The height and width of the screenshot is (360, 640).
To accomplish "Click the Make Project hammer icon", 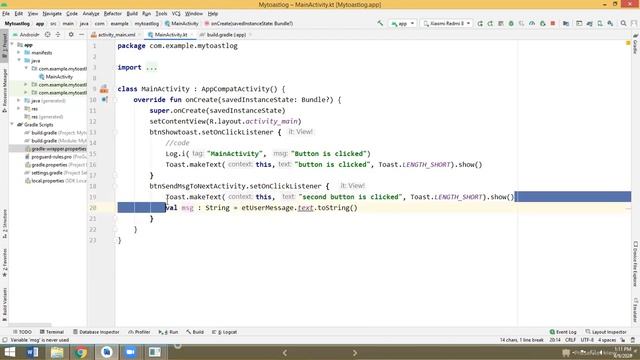I will (380, 23).
